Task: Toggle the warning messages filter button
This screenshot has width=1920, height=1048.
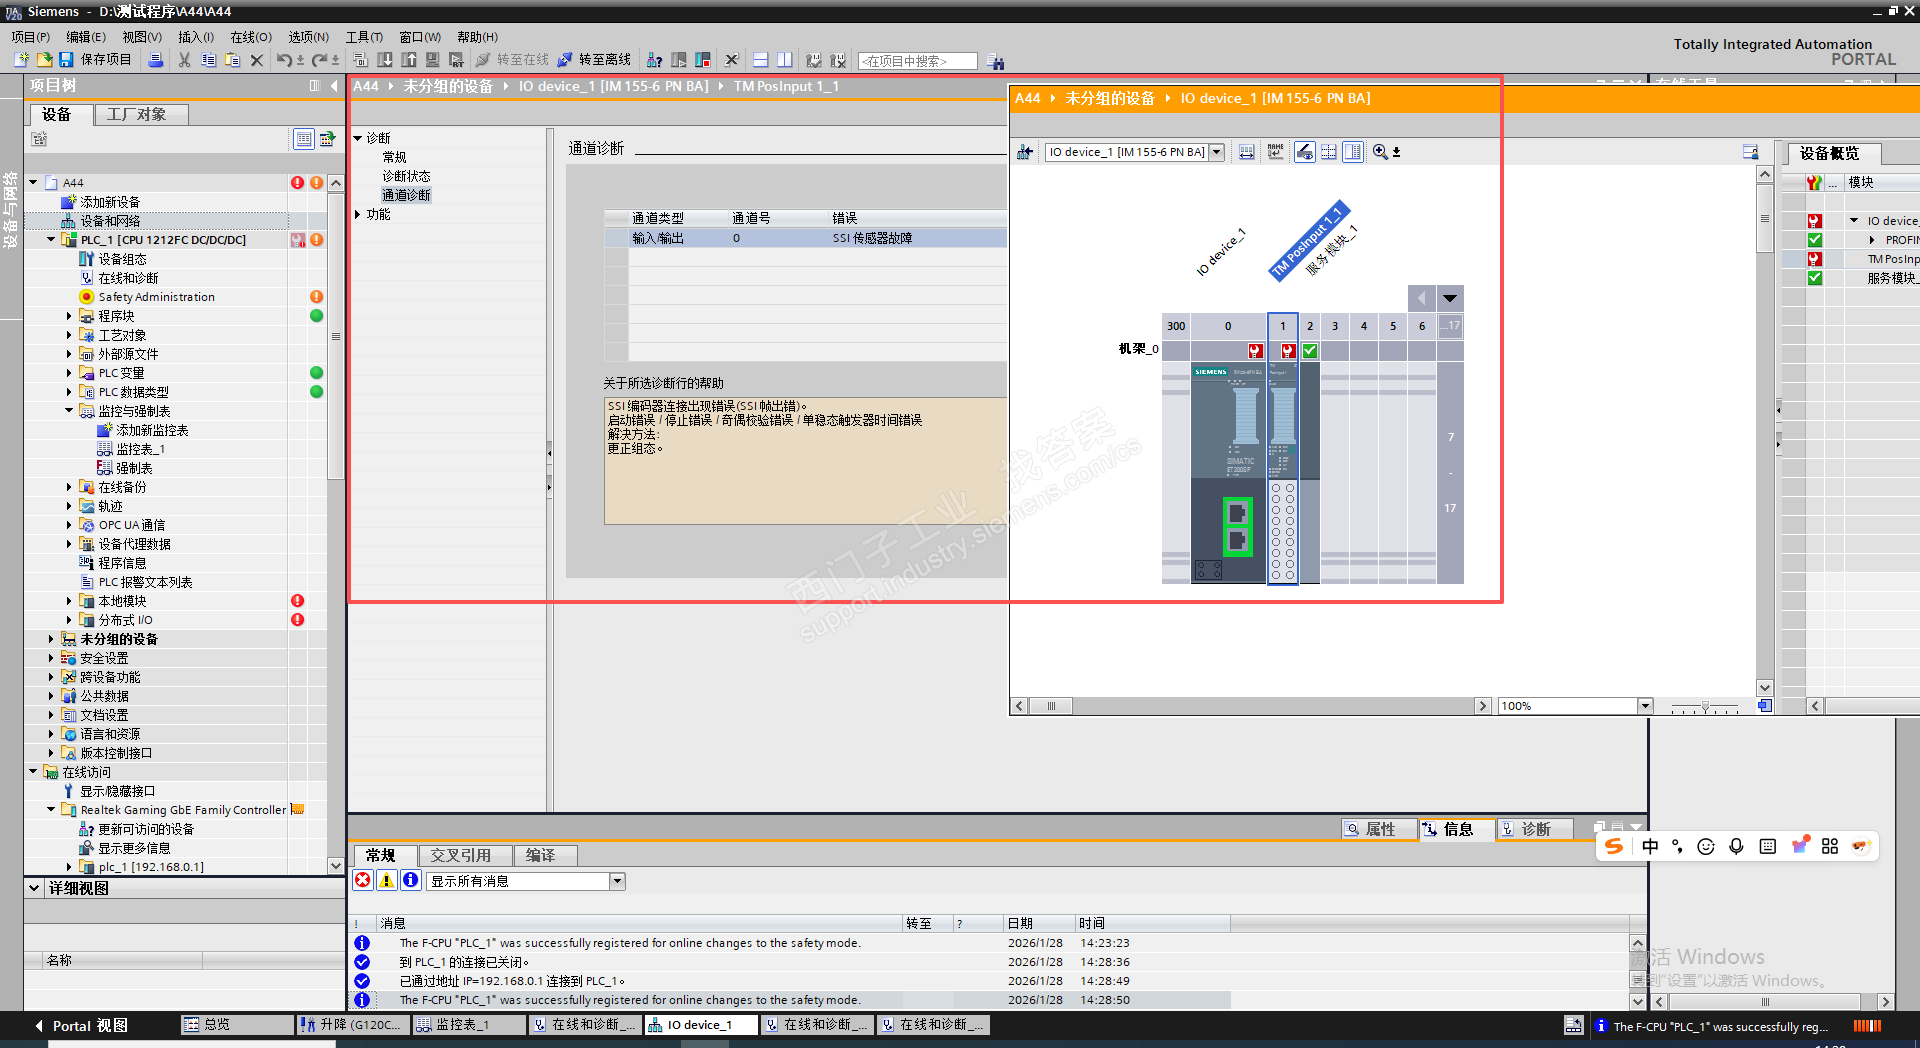Action: pos(386,880)
